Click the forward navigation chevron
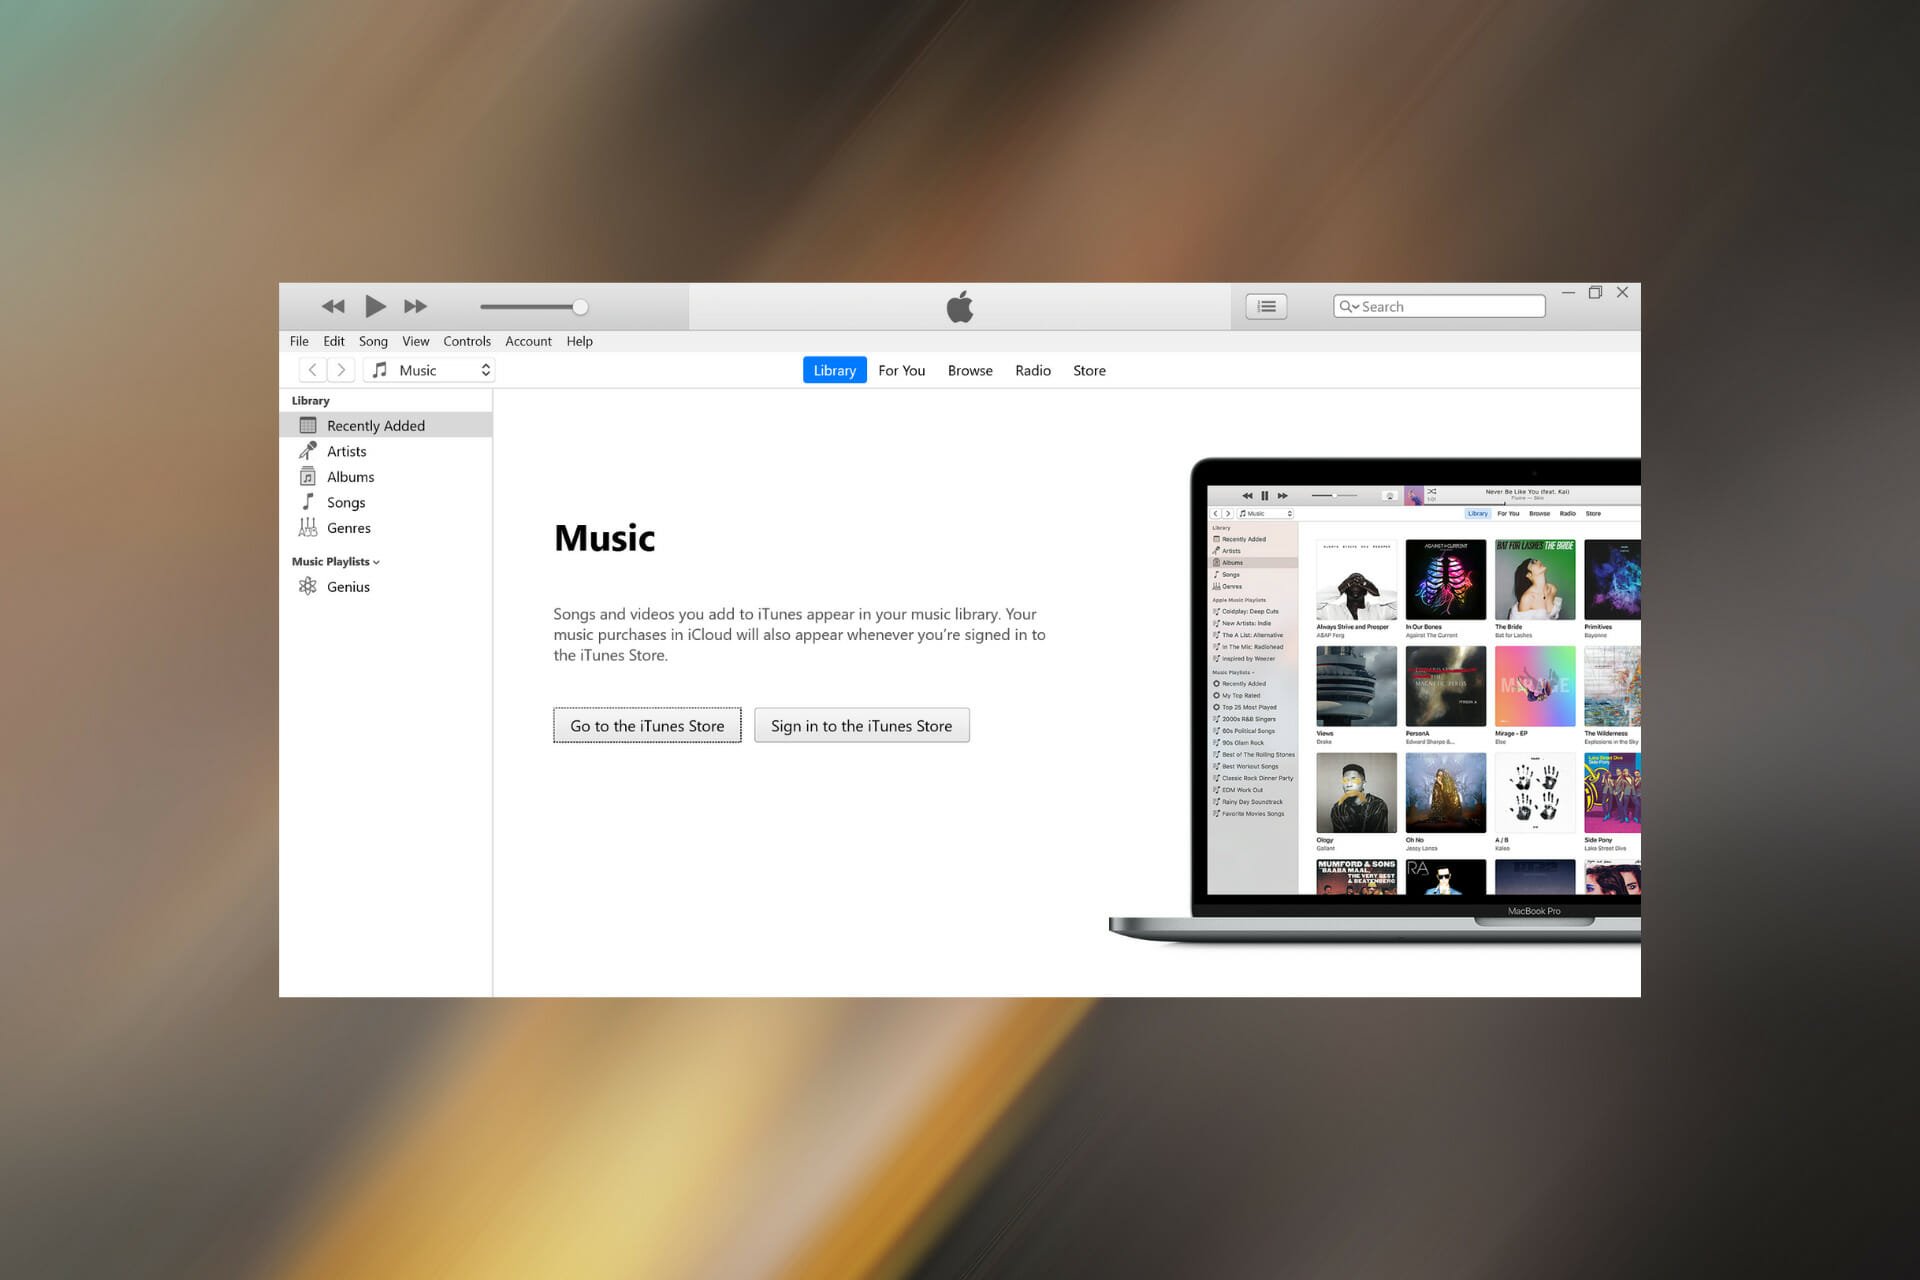The width and height of the screenshot is (1920, 1280). pos(343,370)
